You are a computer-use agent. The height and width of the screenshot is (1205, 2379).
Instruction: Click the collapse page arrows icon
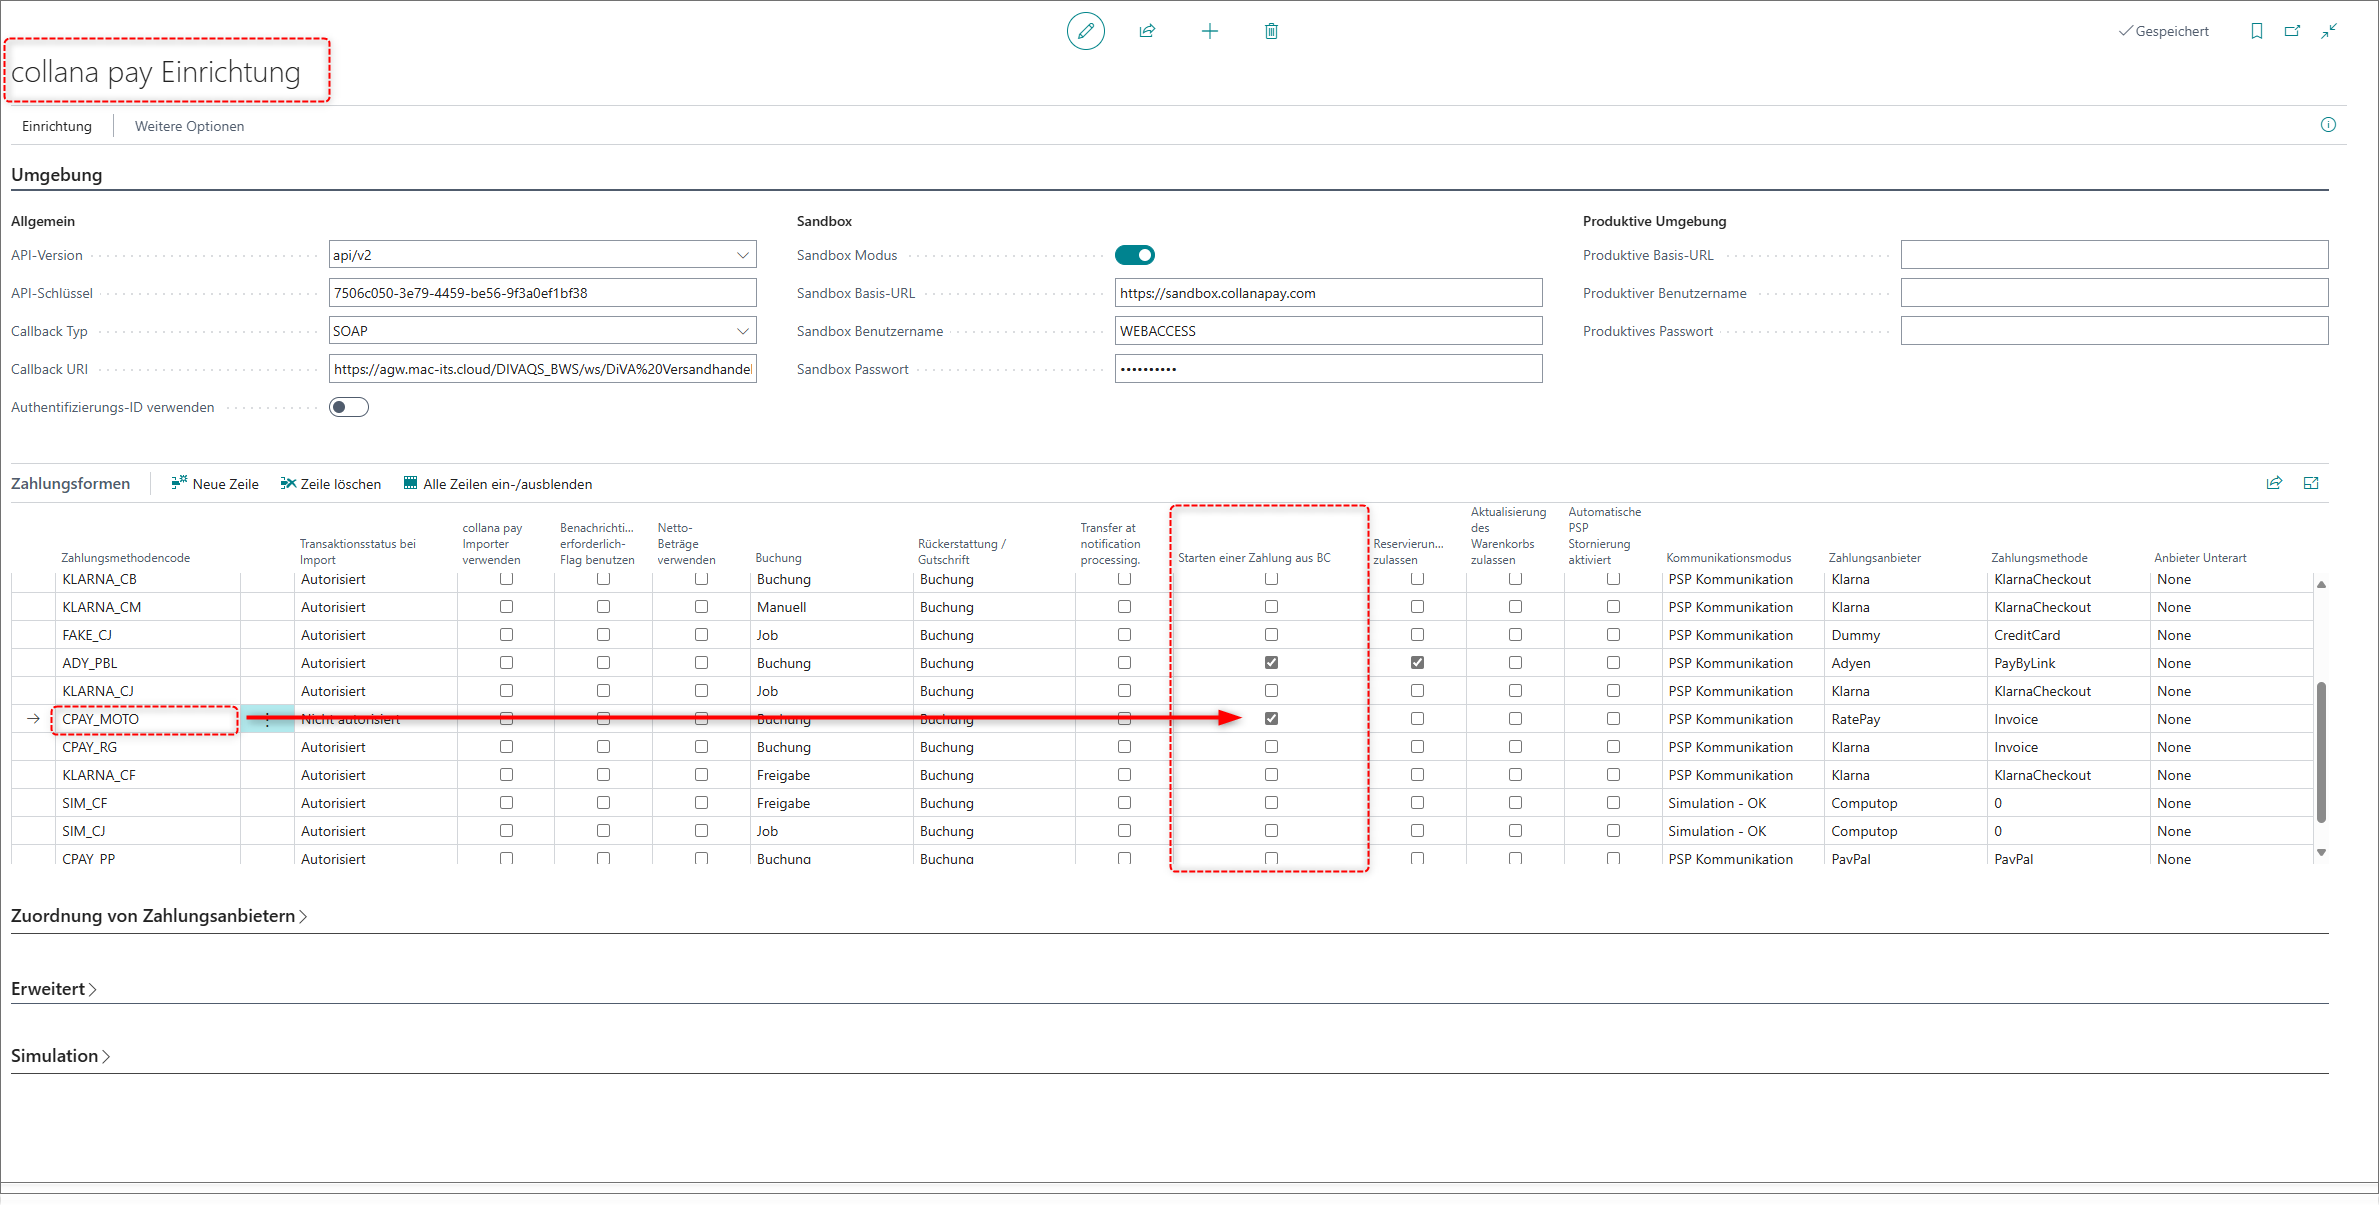2329,31
